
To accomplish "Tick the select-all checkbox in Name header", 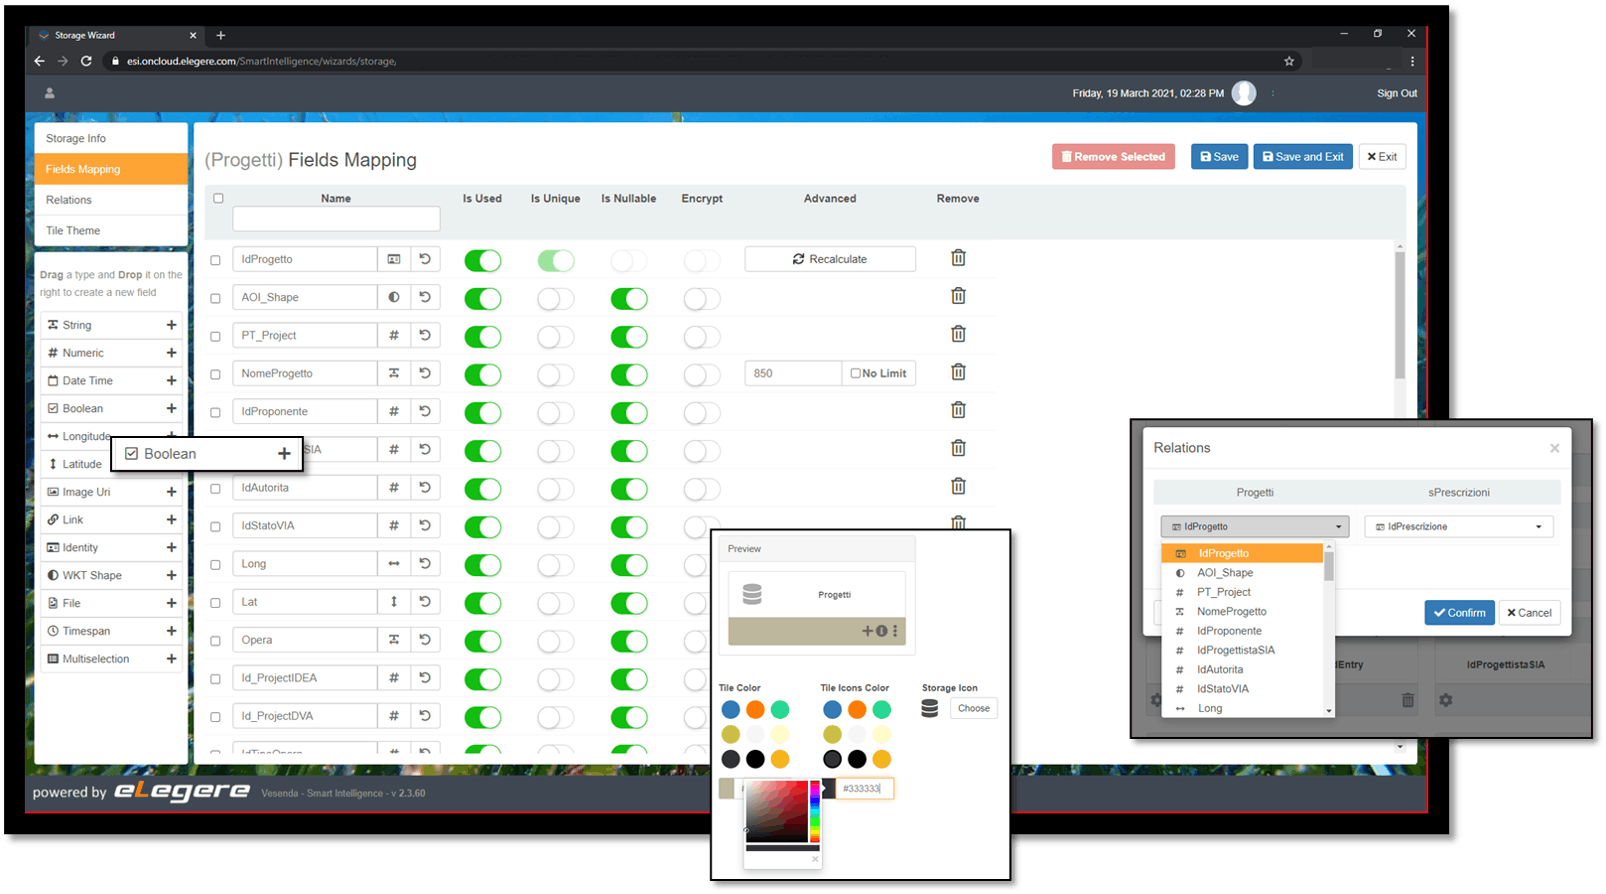I will point(218,198).
